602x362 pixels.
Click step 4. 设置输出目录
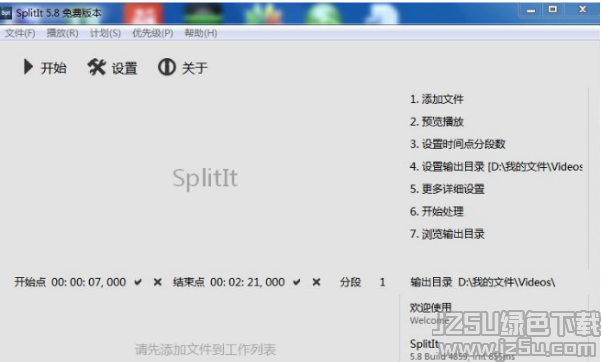(496, 167)
